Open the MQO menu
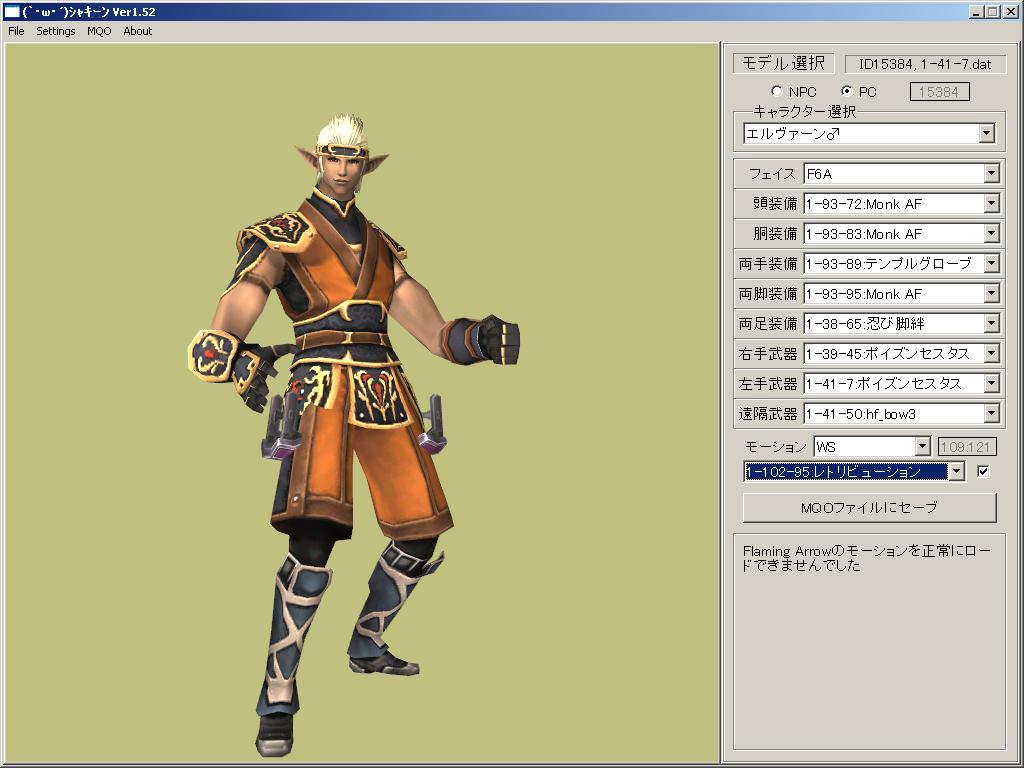 coord(99,31)
